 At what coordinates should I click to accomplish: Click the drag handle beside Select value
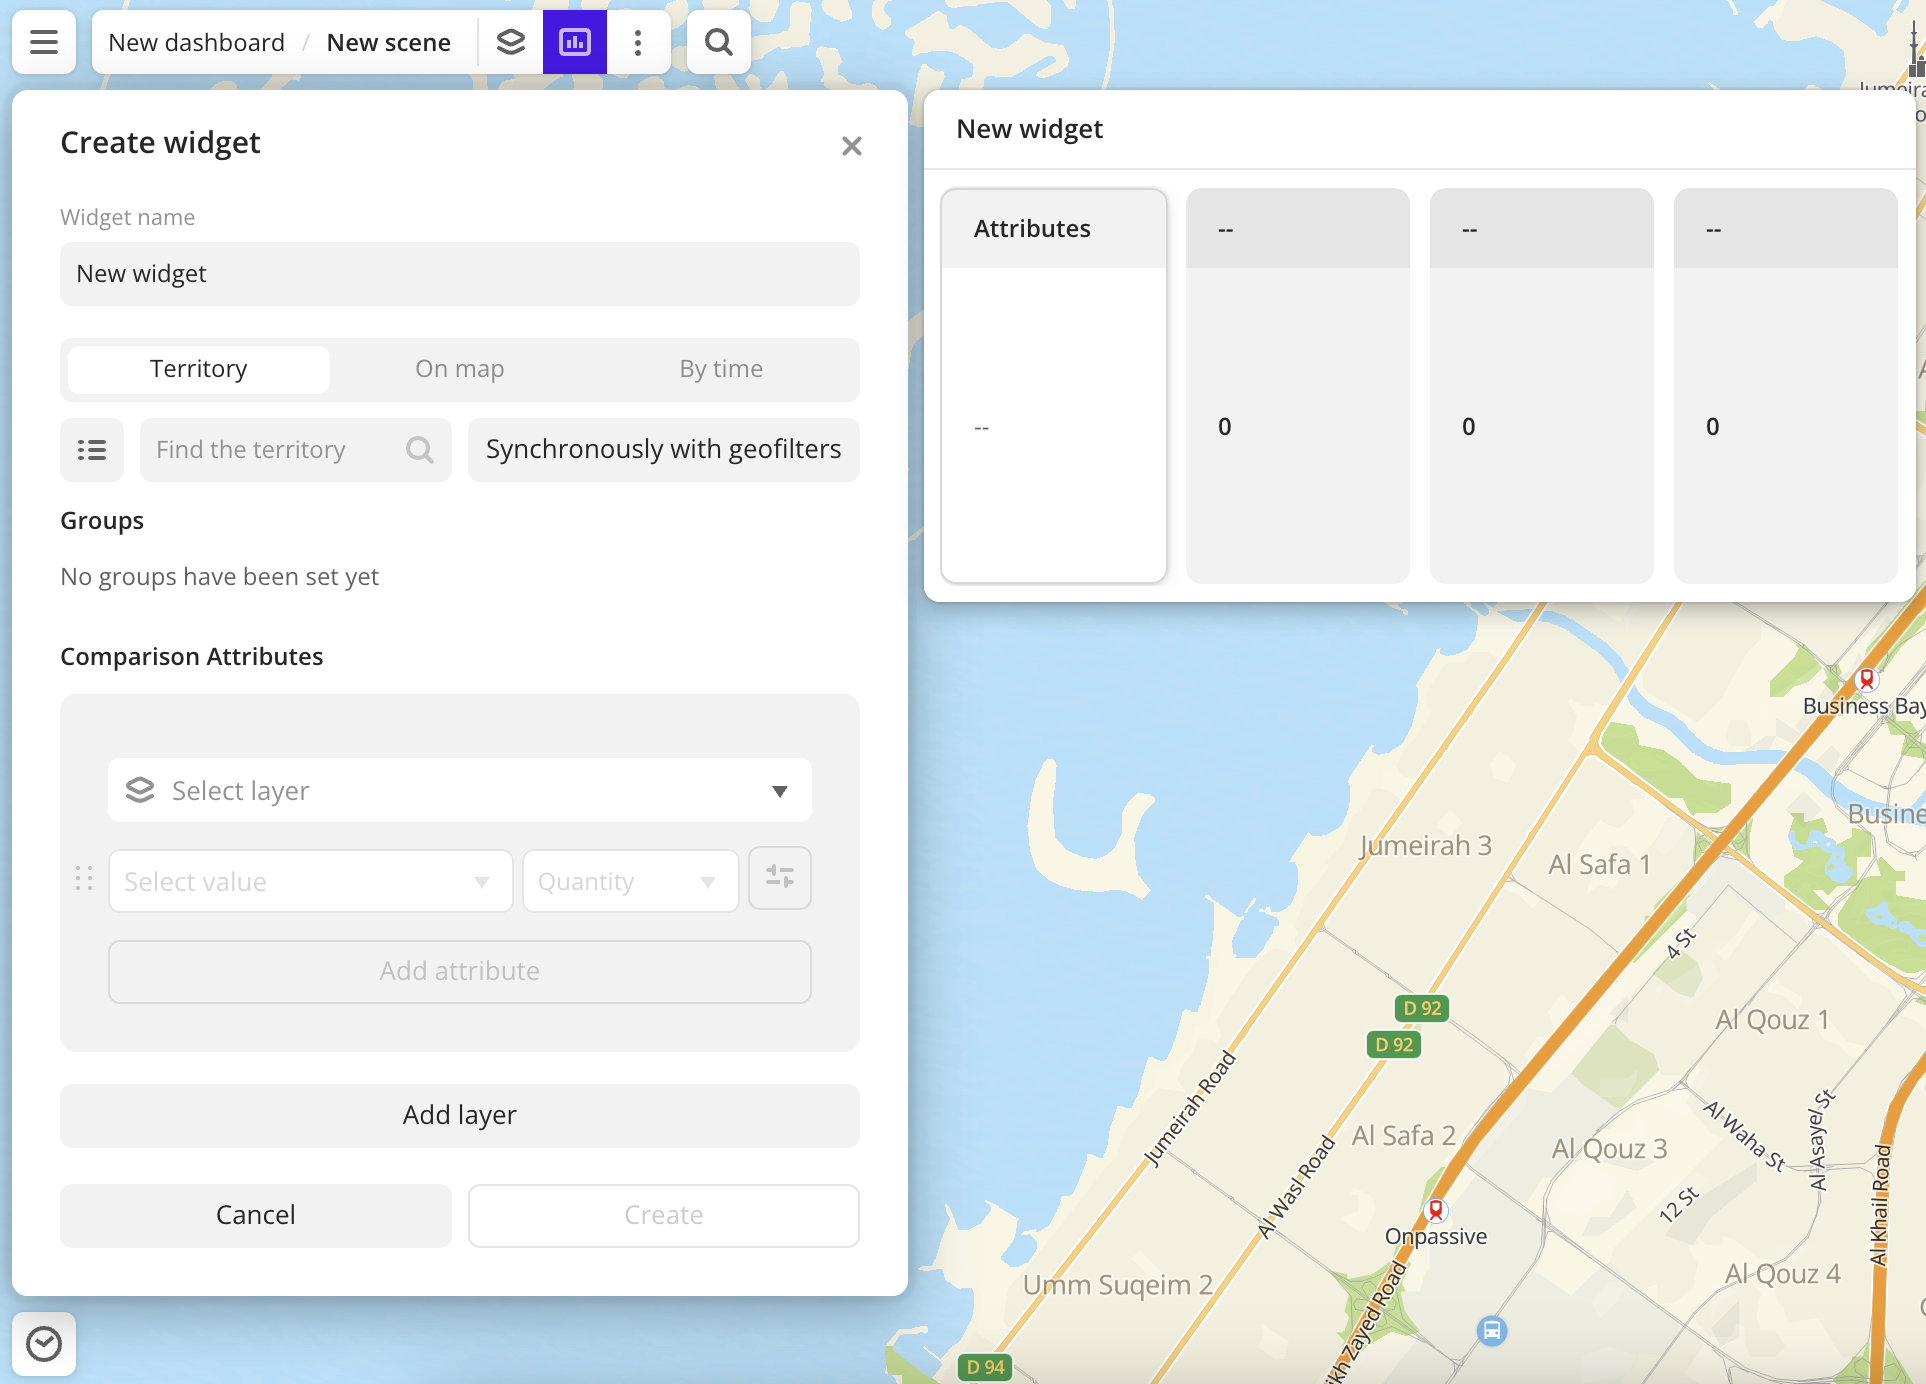coord(84,880)
